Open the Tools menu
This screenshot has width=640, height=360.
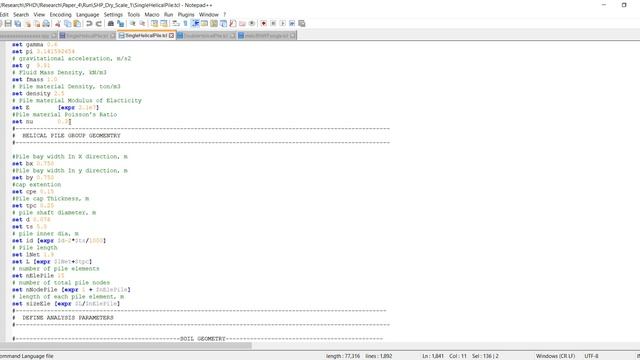[133, 15]
